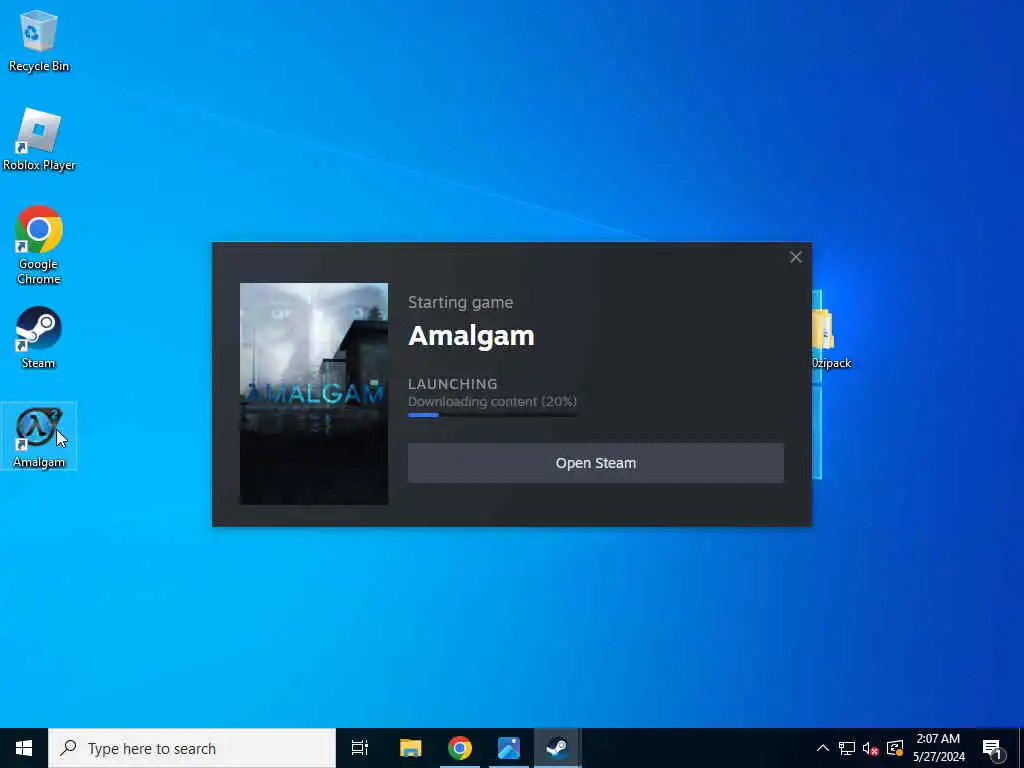1024x768 pixels.
Task: Select the Steam desktop shortcut
Action: pos(39,338)
